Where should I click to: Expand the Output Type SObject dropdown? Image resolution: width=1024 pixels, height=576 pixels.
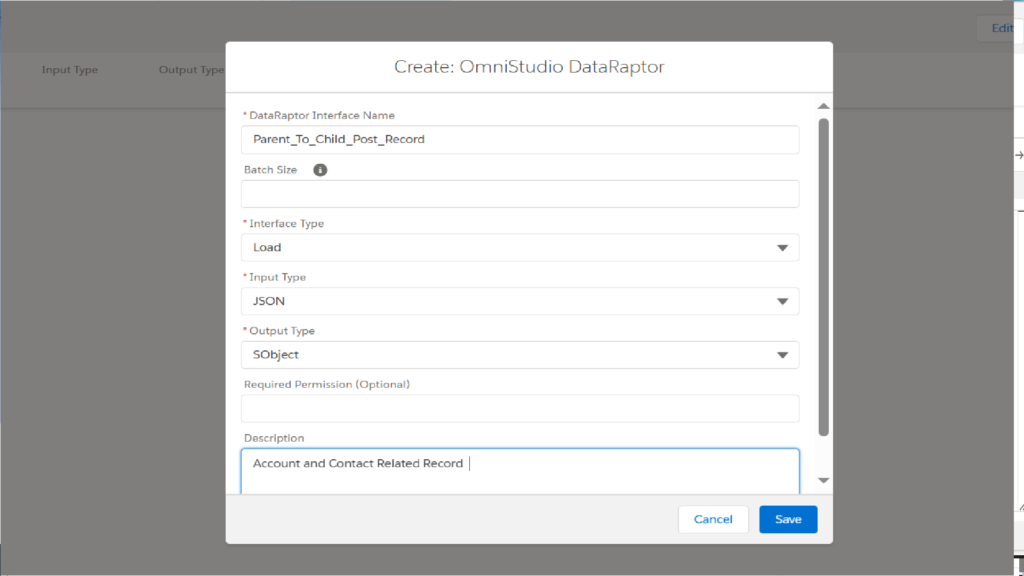[520, 355]
